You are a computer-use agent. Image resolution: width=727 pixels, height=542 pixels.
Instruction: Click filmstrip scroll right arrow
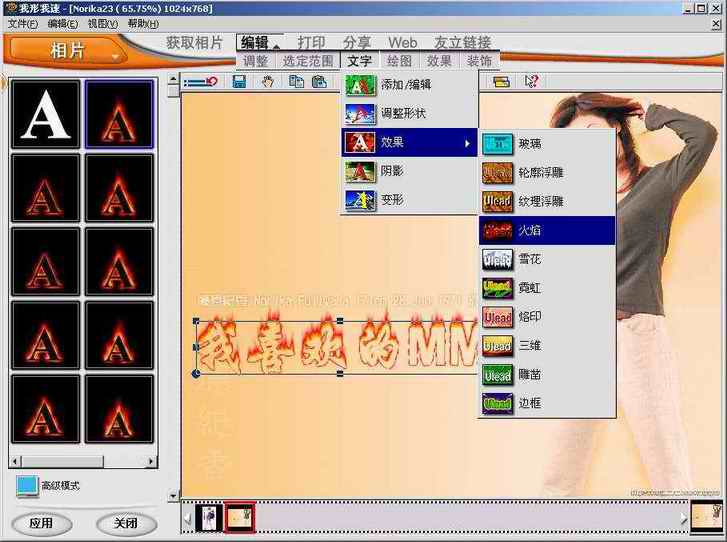point(683,518)
